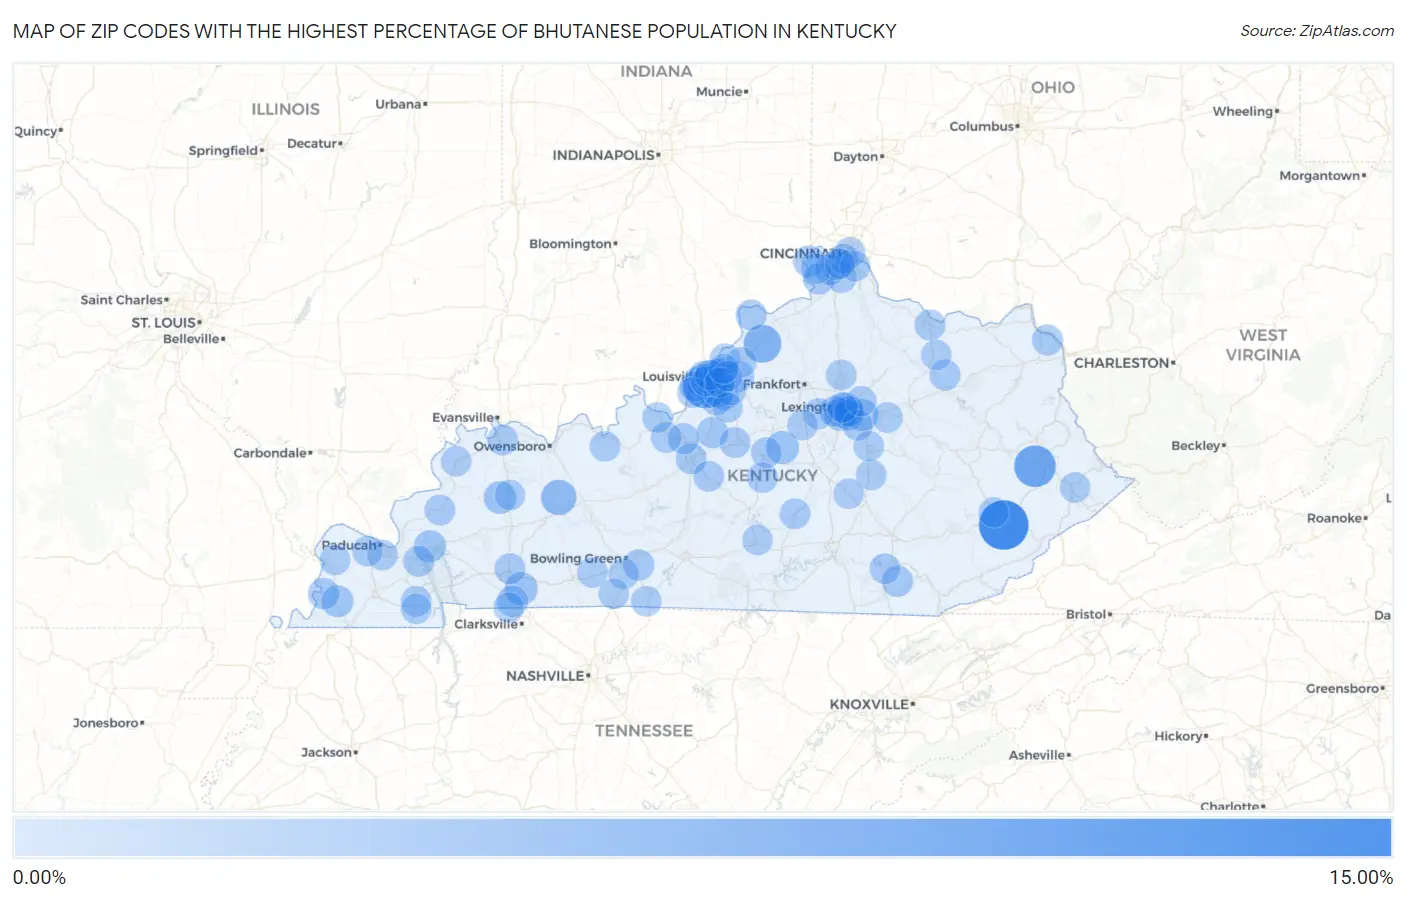Click the ILLINOIS state label
The width and height of the screenshot is (1406, 899).
point(285,109)
